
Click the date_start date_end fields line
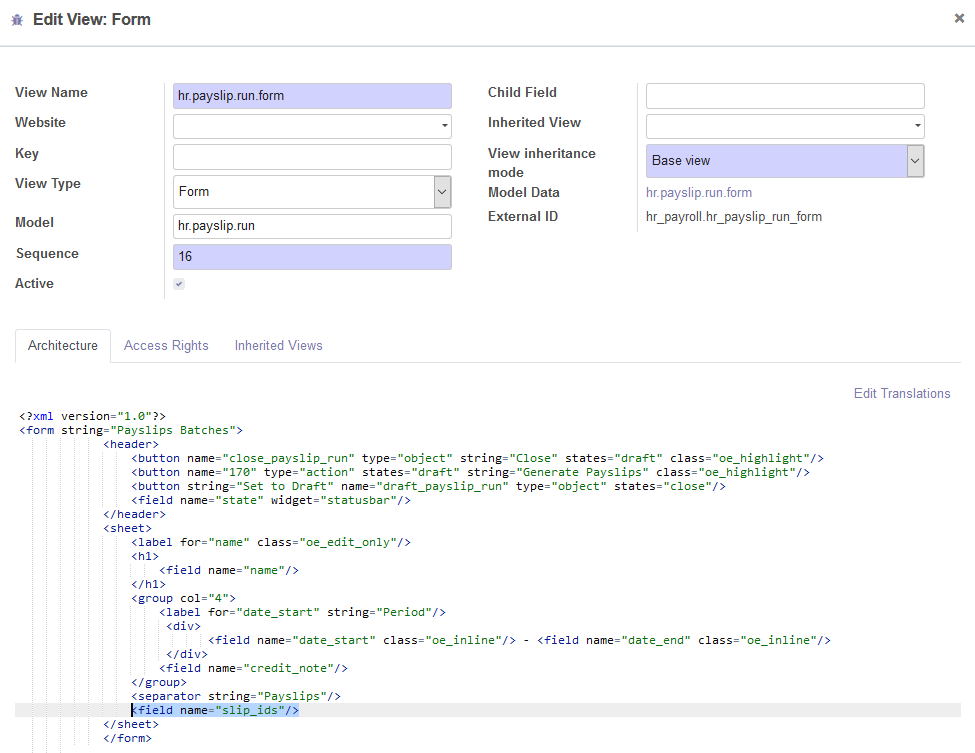[519, 640]
